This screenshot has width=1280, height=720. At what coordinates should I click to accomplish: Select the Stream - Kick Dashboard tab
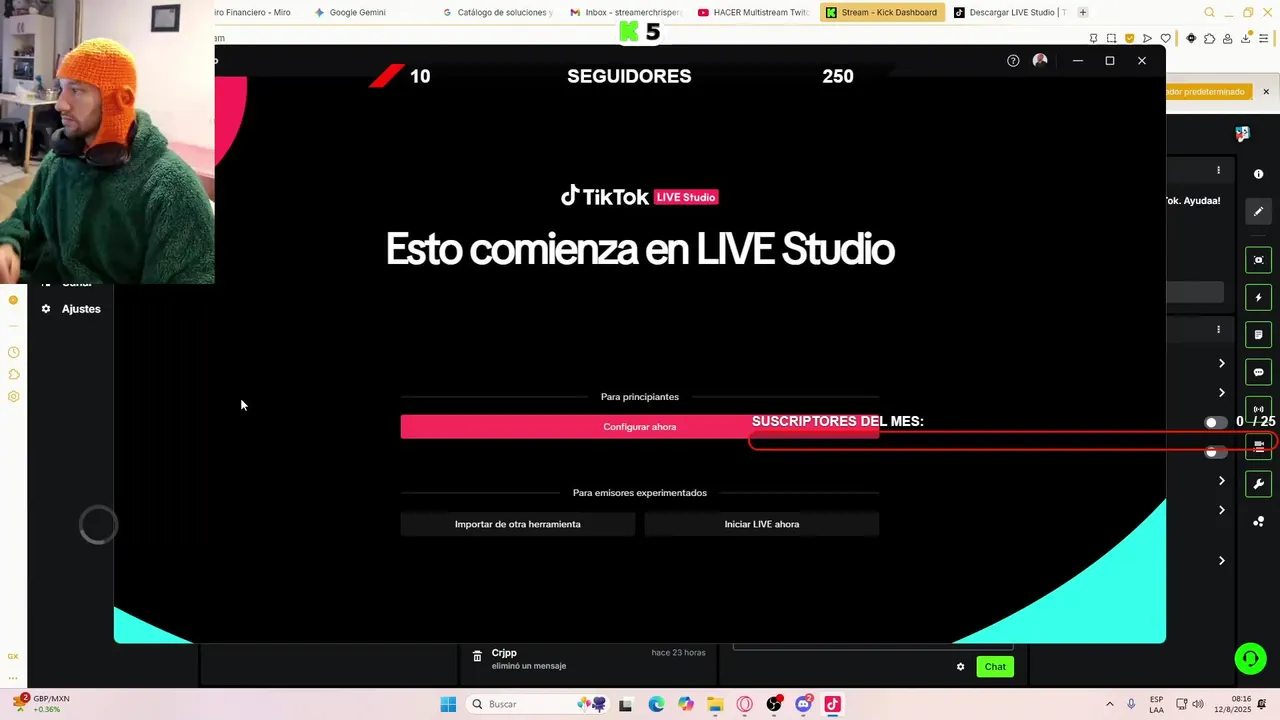coord(882,12)
